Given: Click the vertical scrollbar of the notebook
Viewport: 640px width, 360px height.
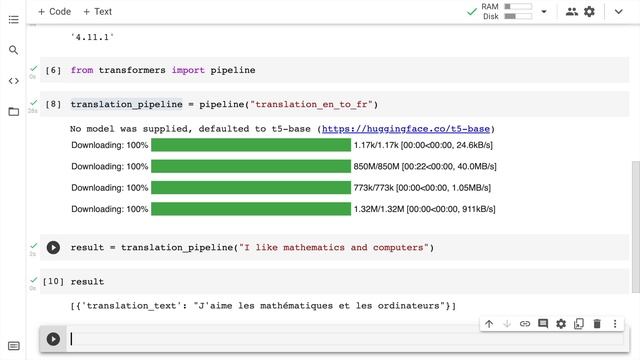Looking at the screenshot, I should click(636, 227).
